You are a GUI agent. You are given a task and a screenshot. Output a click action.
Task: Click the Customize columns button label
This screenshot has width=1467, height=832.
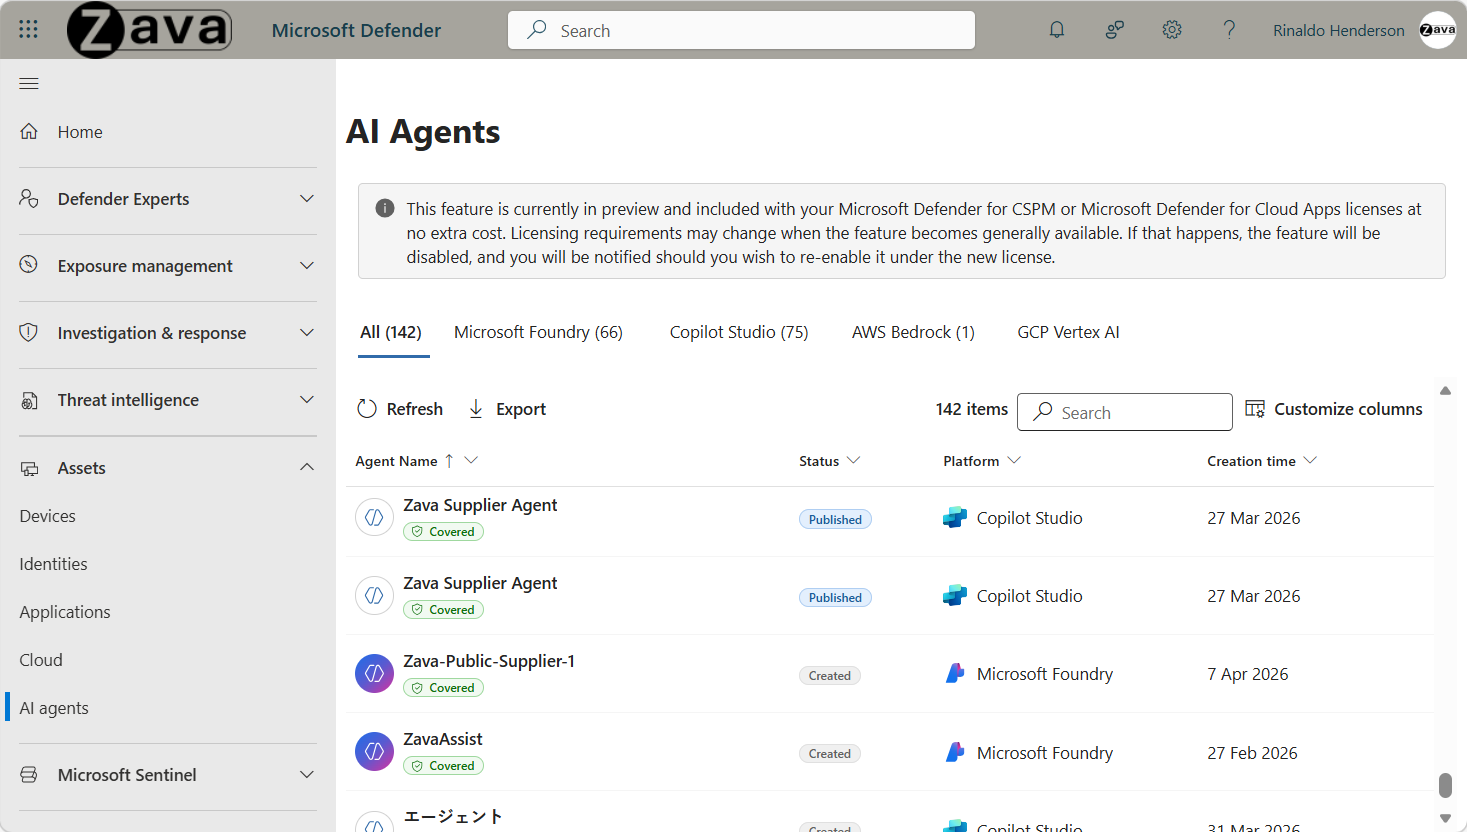coord(1348,409)
